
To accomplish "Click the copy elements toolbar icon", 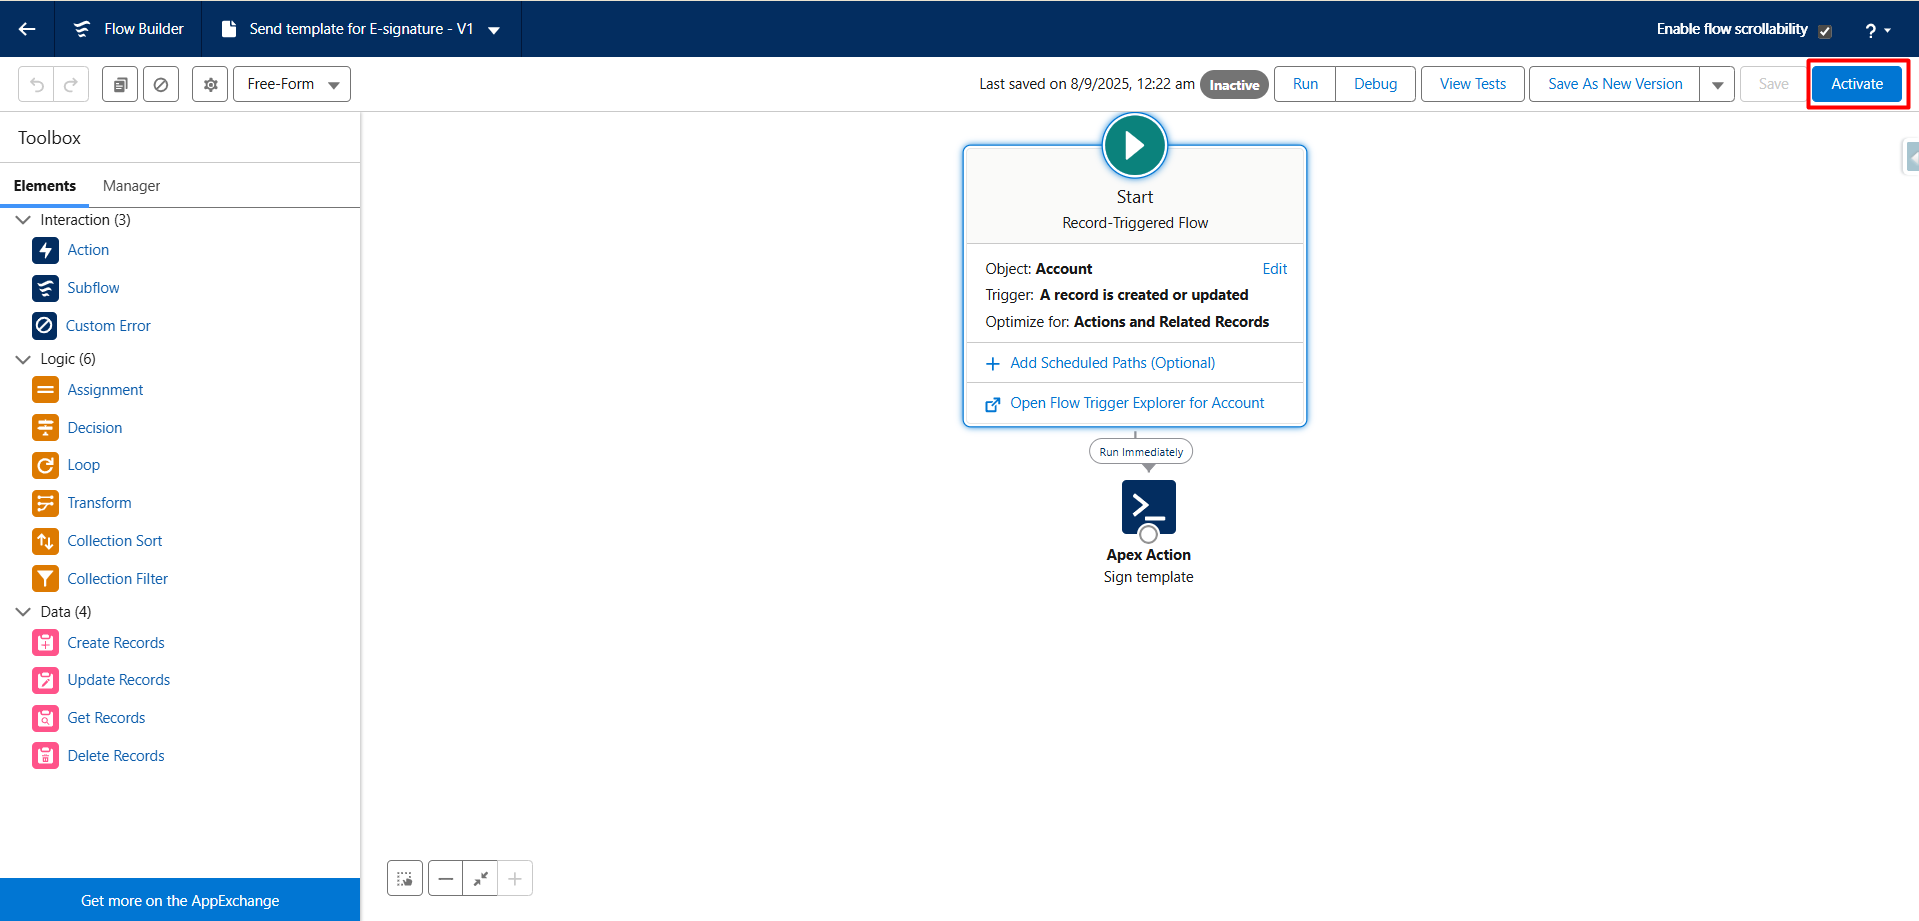I will [x=120, y=84].
